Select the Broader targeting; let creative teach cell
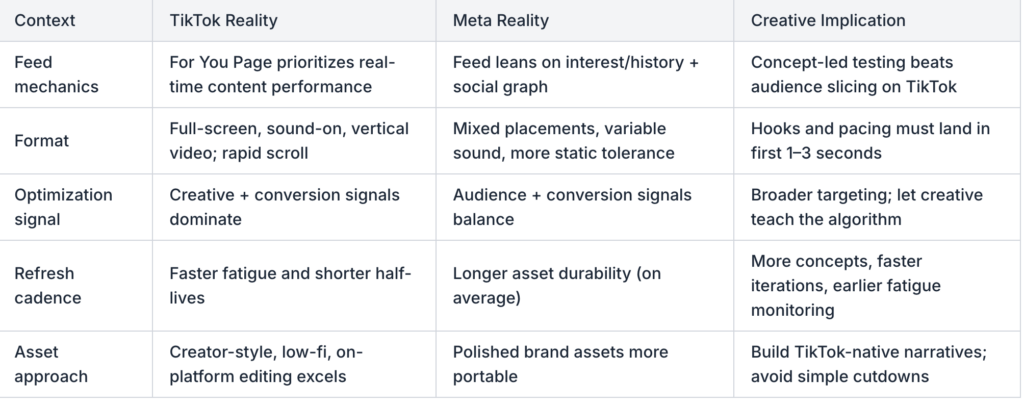This screenshot has width=1024, height=404. 877,207
